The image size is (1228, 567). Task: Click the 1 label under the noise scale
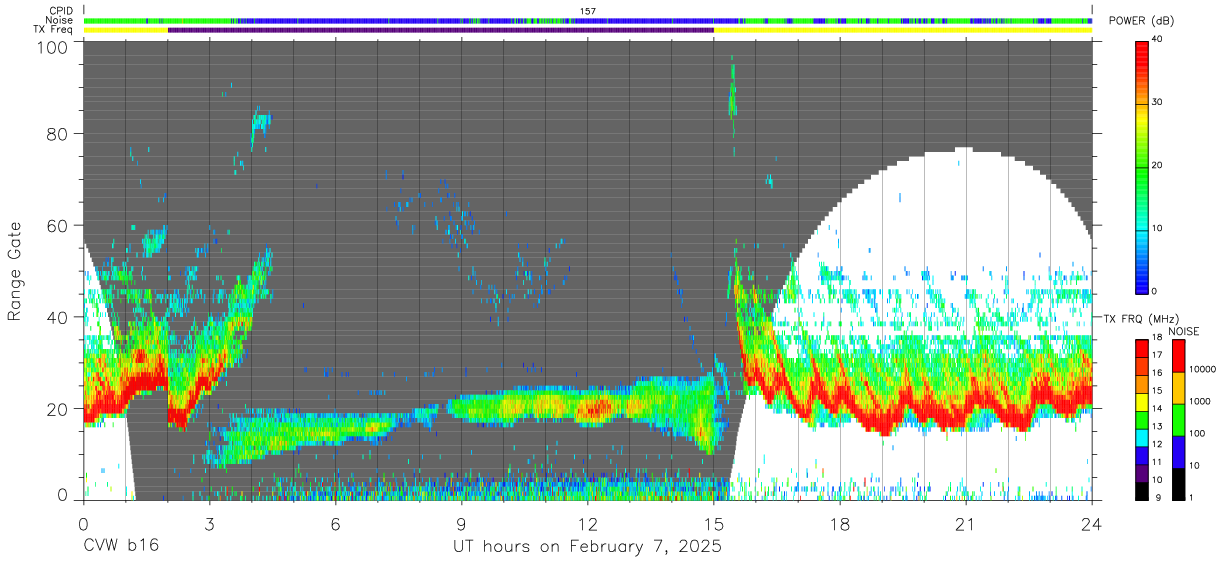click(1189, 497)
